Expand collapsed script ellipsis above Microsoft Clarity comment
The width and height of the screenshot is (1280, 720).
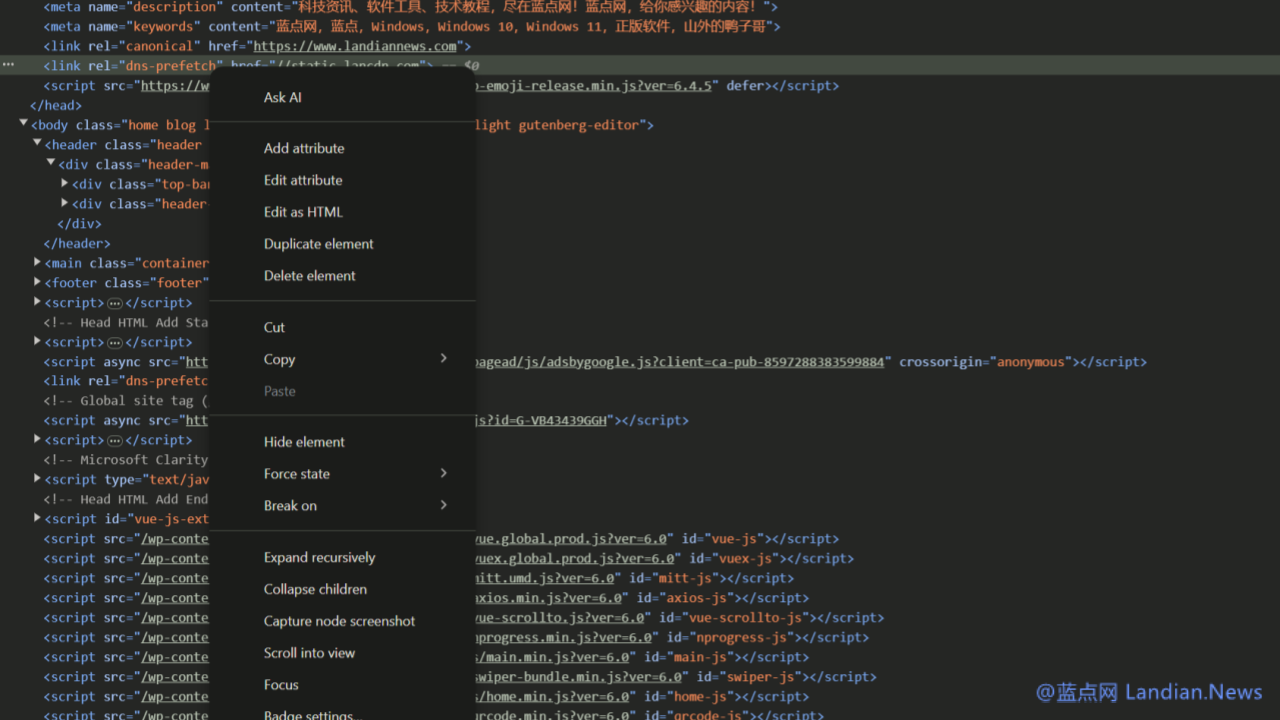pyautogui.click(x=115, y=440)
